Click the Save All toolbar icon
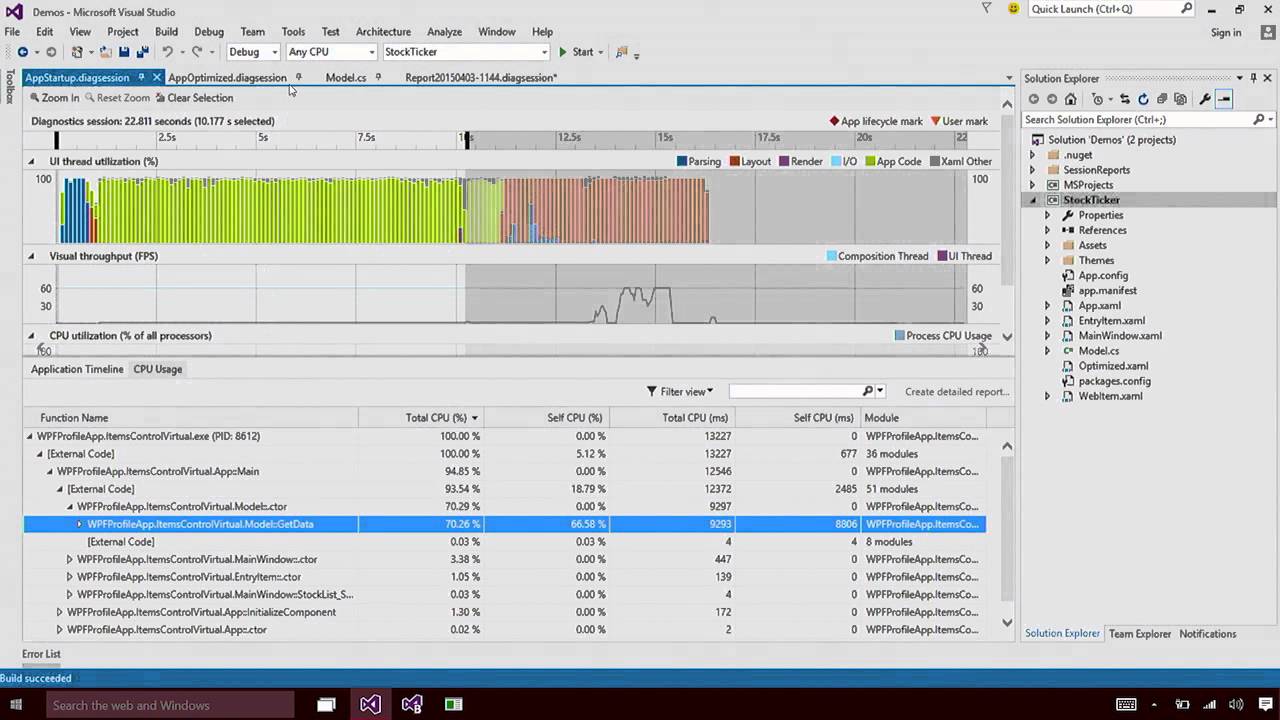This screenshot has width=1280, height=720. [x=142, y=52]
